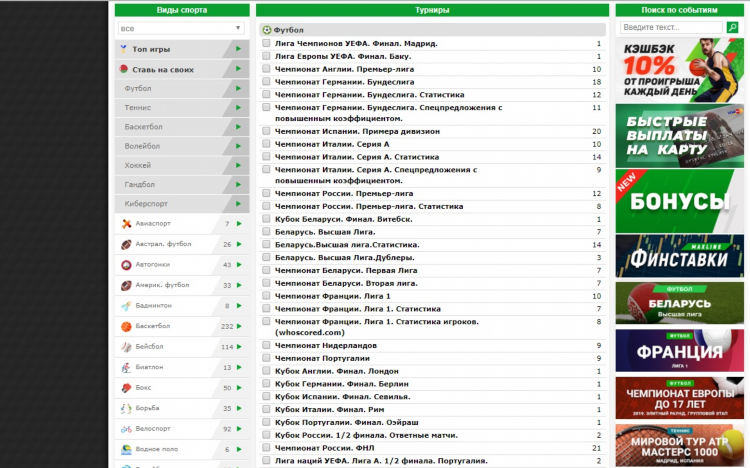Click the green arrow next to Велоспорт
This screenshot has height=468, width=750.
coord(239,429)
